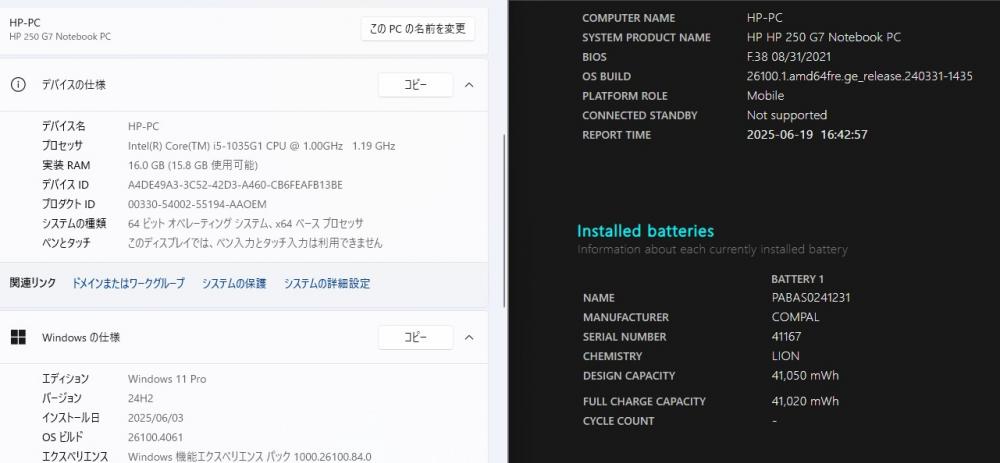Open the システムの保護 link
Image resolution: width=1000 pixels, height=463 pixels.
(x=234, y=283)
